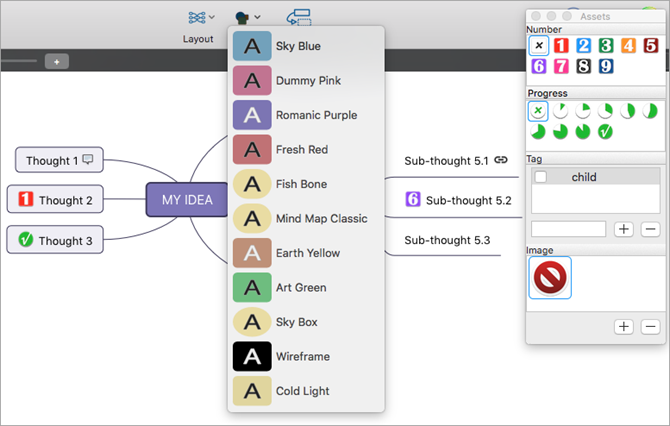Screen dimensions: 670x426
Task: Select number 4 icon in Assets
Action: 628,45
